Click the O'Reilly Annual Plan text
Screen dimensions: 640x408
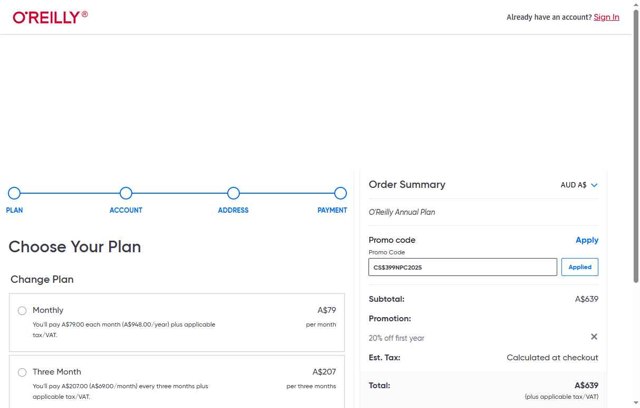click(x=402, y=212)
